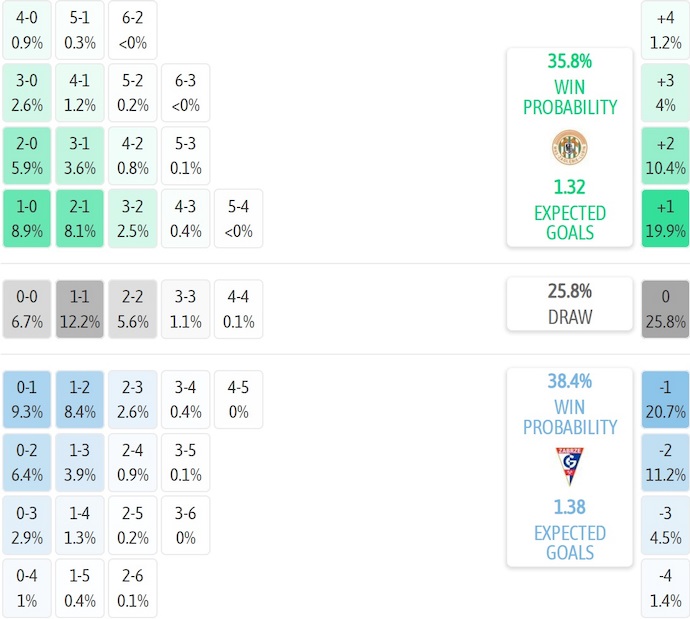Select the +1 goal margin swatch
The image size is (690, 619).
665,218
